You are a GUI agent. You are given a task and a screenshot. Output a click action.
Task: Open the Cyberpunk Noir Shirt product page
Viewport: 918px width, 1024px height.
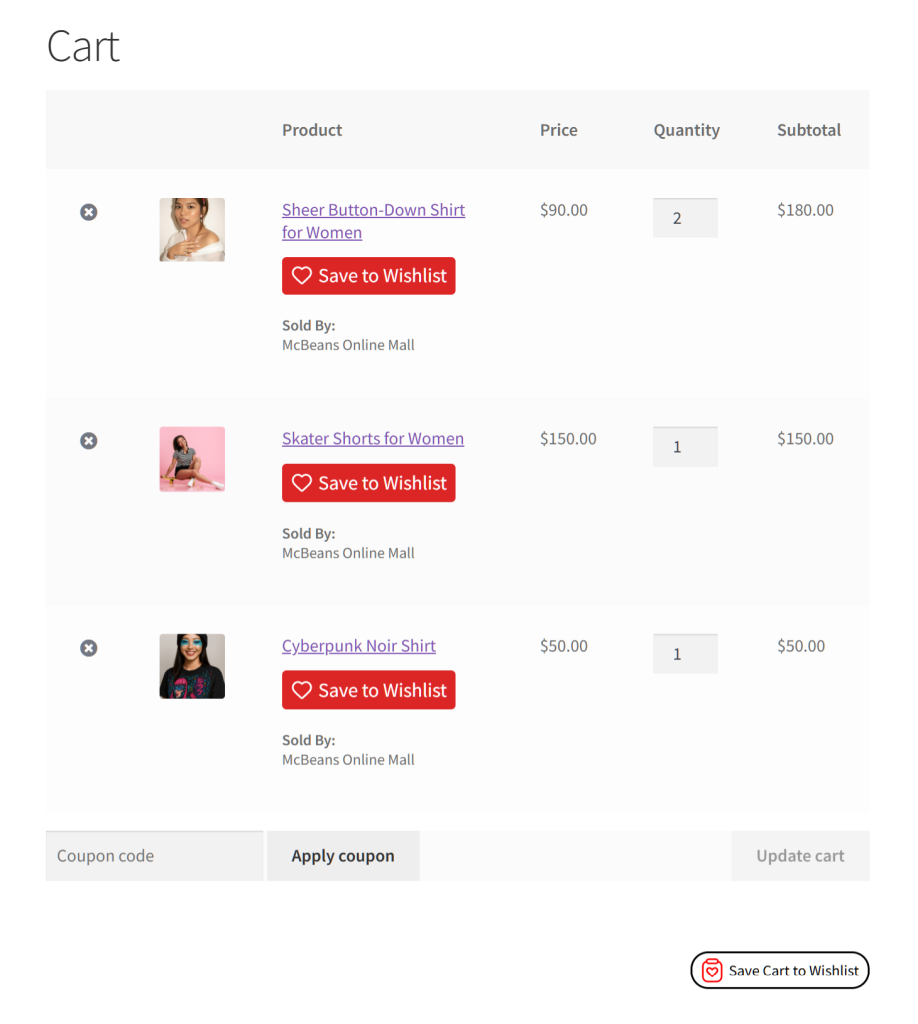(358, 645)
